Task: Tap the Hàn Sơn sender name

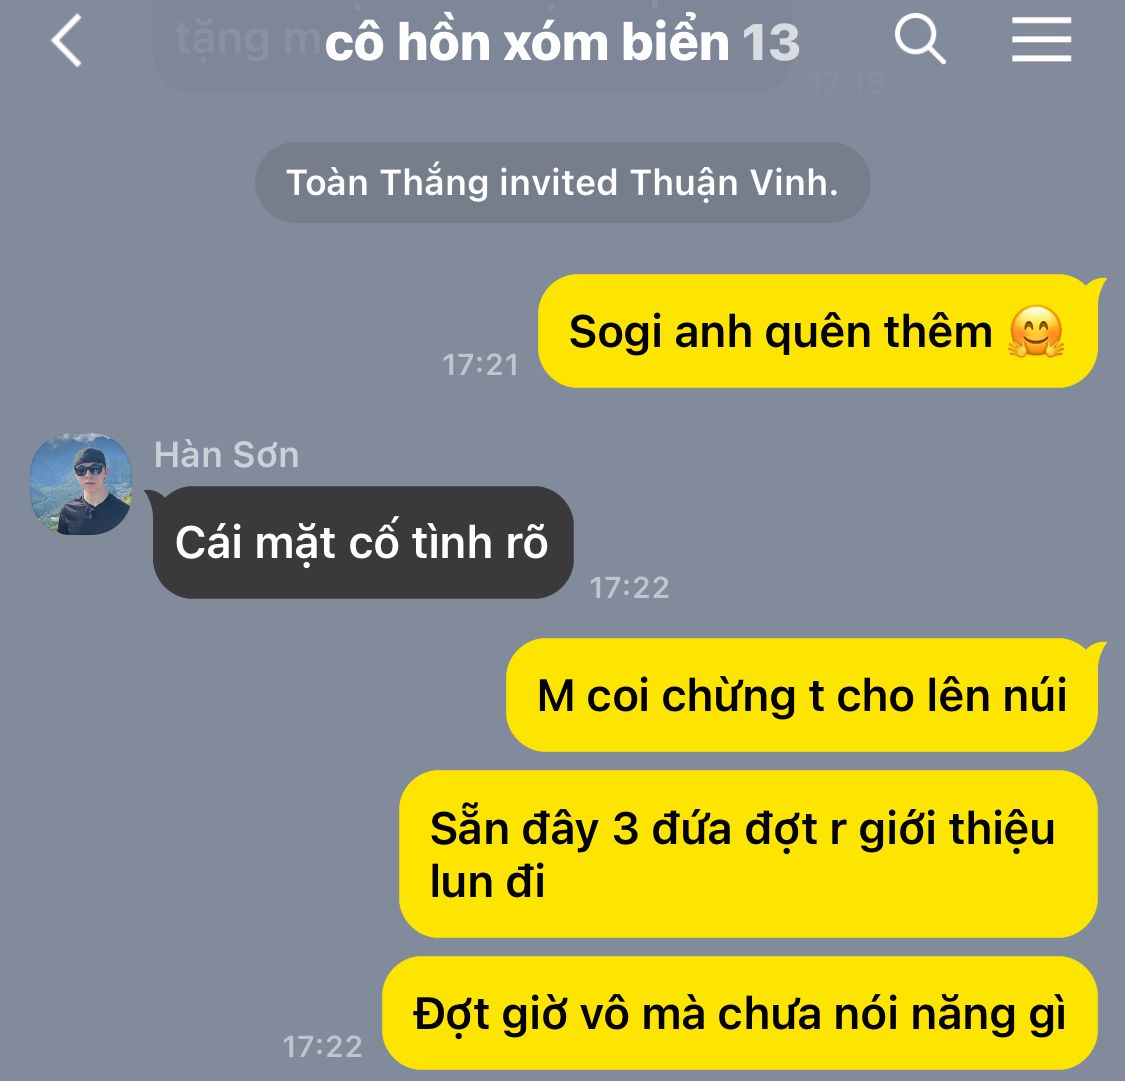Action: click(x=227, y=455)
